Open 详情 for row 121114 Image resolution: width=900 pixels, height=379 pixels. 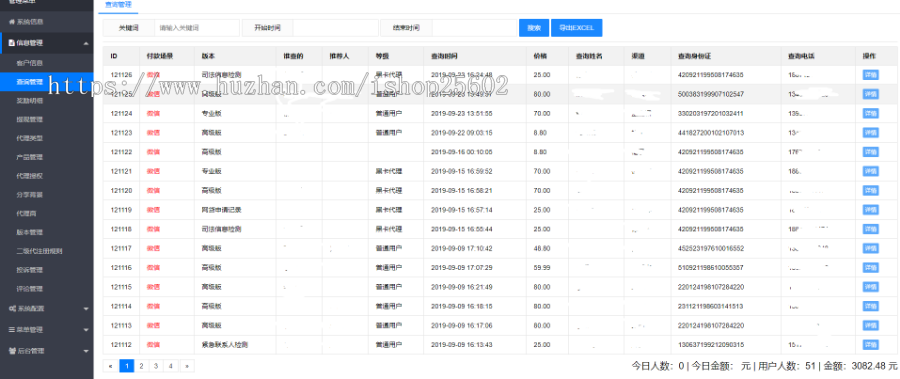coord(870,307)
